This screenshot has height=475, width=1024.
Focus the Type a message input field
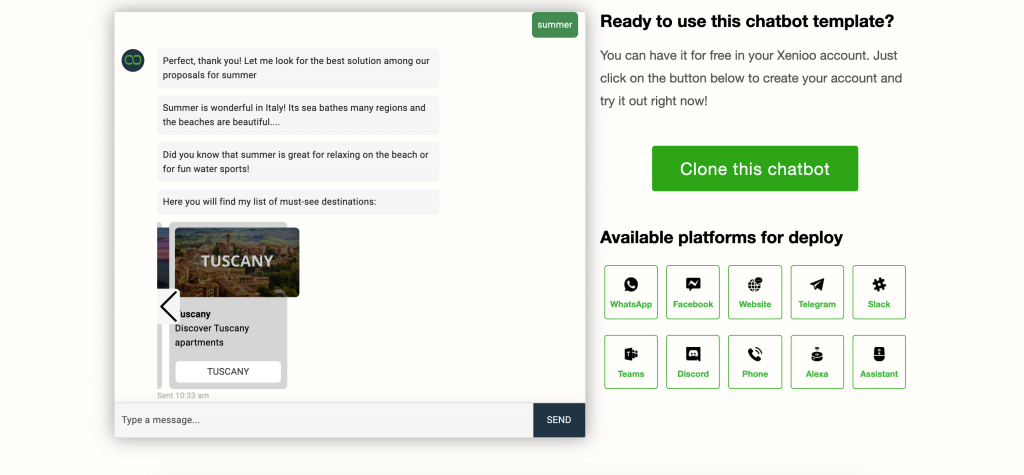tap(323, 420)
